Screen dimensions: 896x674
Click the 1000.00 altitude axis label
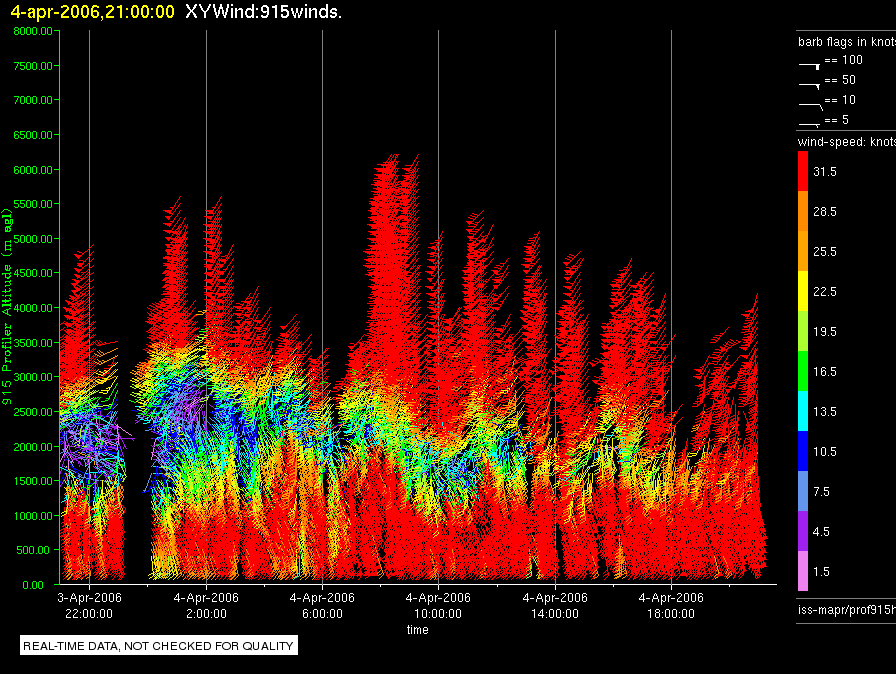pyautogui.click(x=33, y=516)
